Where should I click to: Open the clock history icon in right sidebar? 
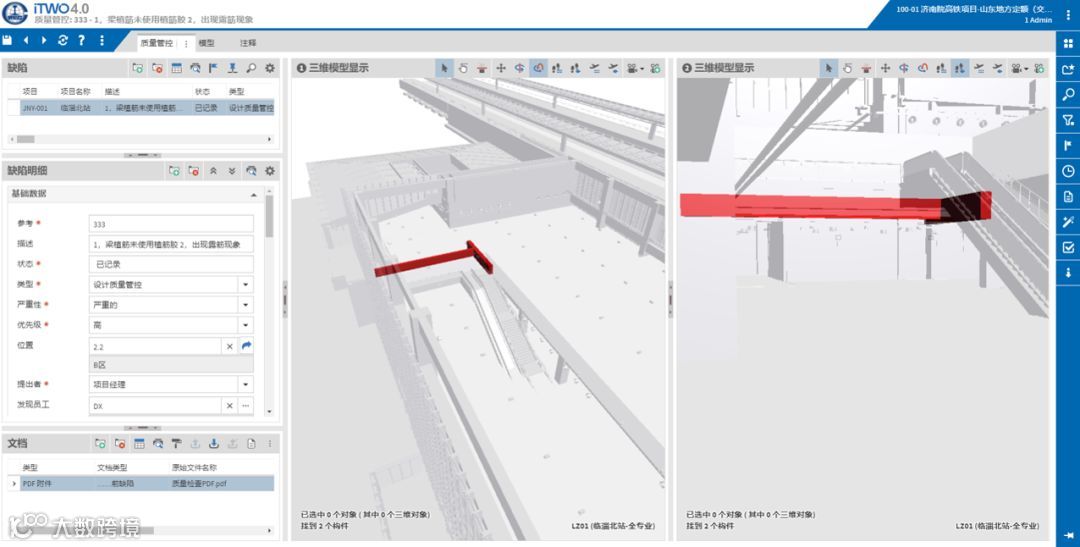(1068, 172)
